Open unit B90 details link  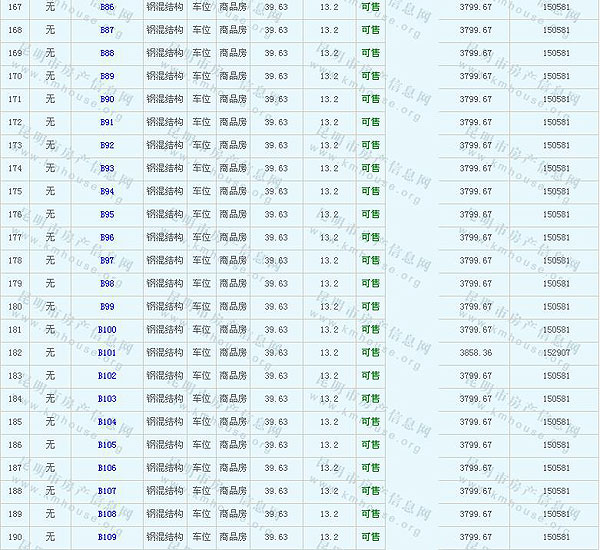pyautogui.click(x=107, y=99)
